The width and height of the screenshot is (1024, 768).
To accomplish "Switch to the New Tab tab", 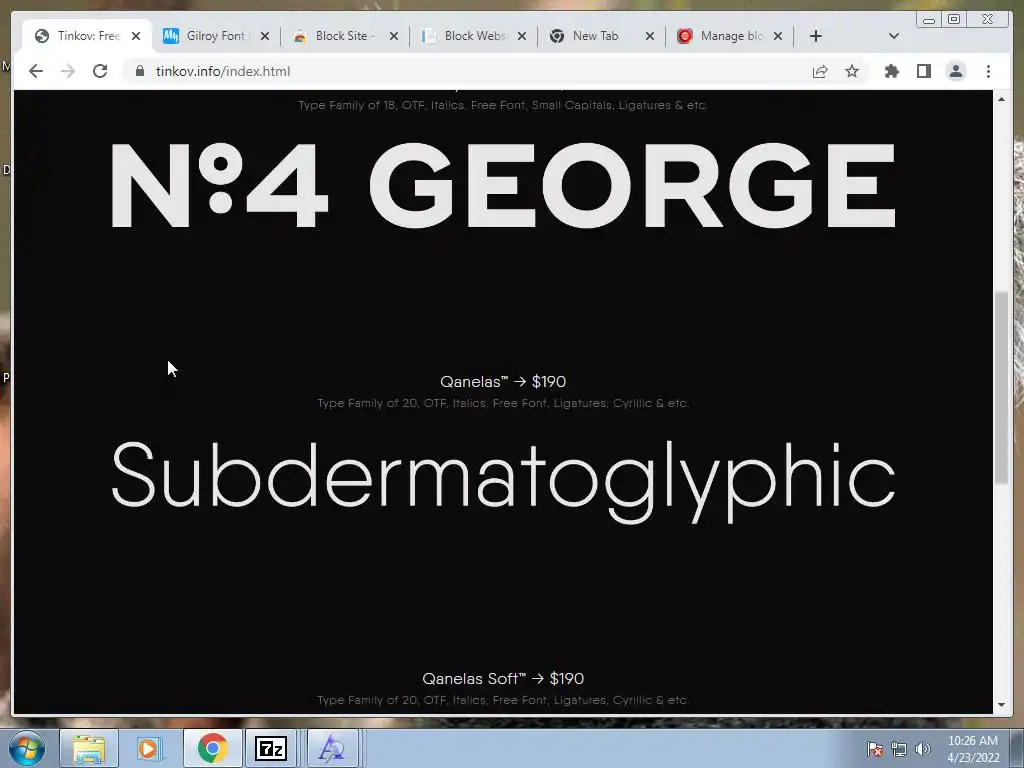I will pos(601,36).
